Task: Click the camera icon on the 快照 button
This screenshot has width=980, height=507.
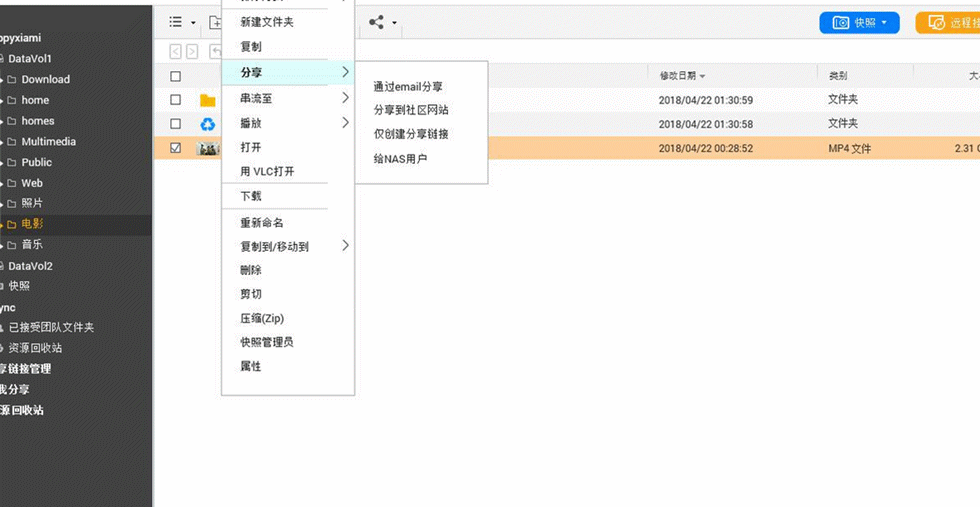Action: 842,23
